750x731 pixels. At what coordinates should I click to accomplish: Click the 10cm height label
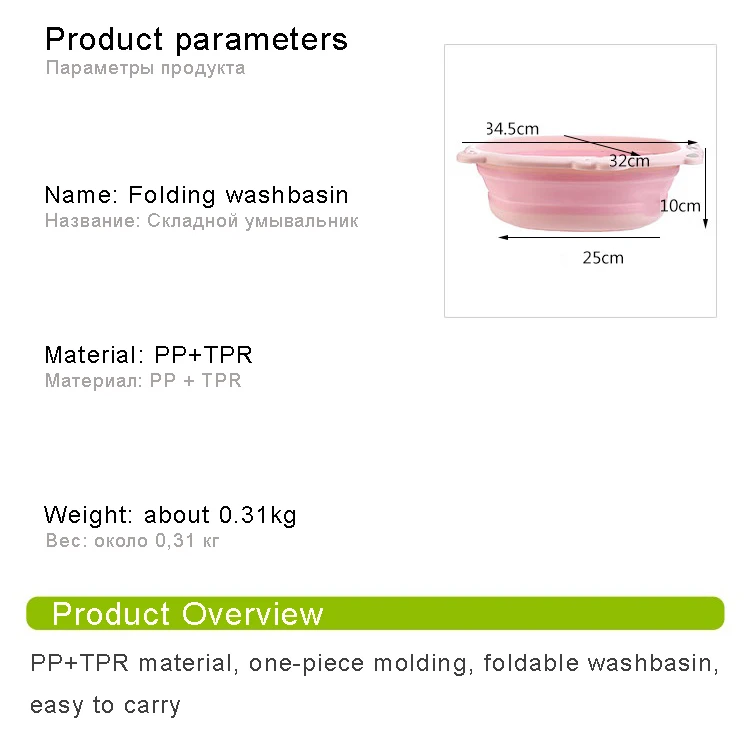[x=680, y=206]
